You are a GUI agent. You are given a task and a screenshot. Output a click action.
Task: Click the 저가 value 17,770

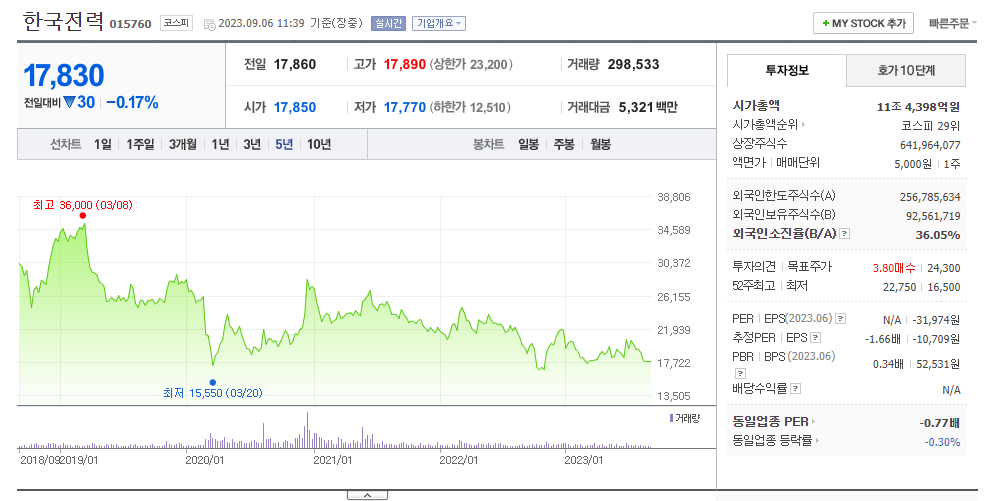click(x=405, y=107)
